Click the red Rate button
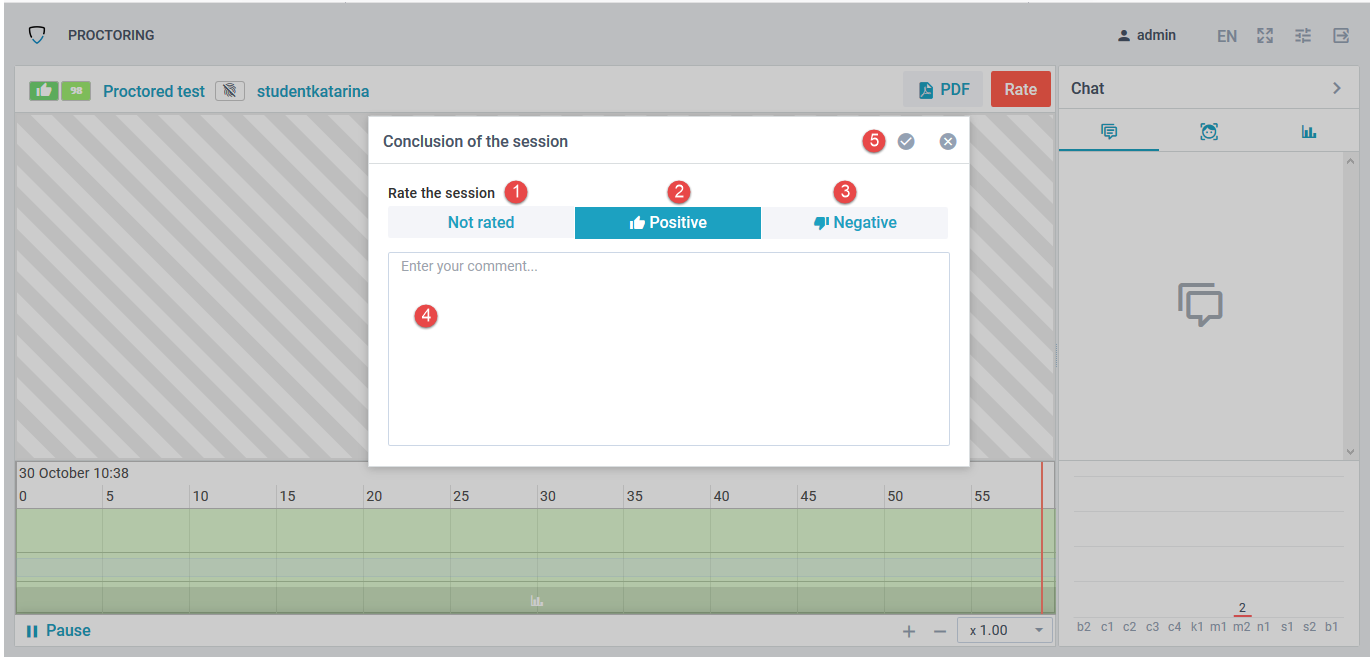 [1021, 90]
